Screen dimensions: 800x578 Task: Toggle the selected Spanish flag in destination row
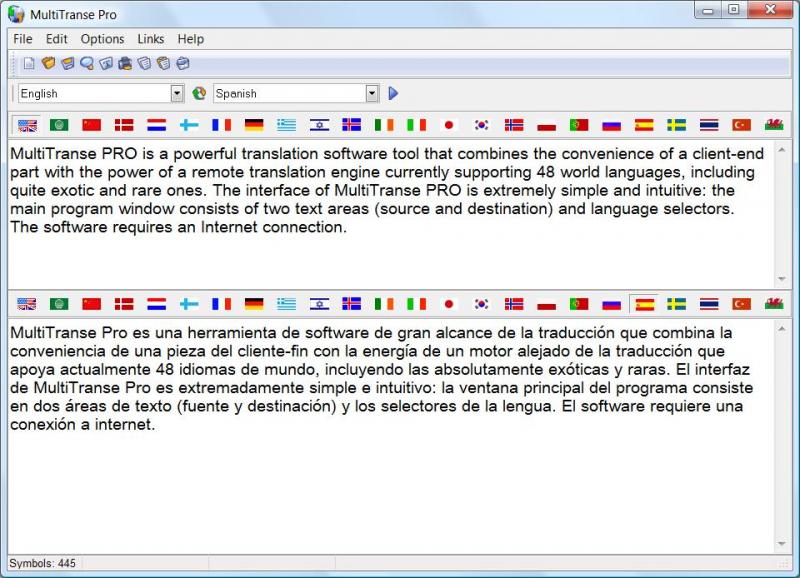tap(644, 304)
